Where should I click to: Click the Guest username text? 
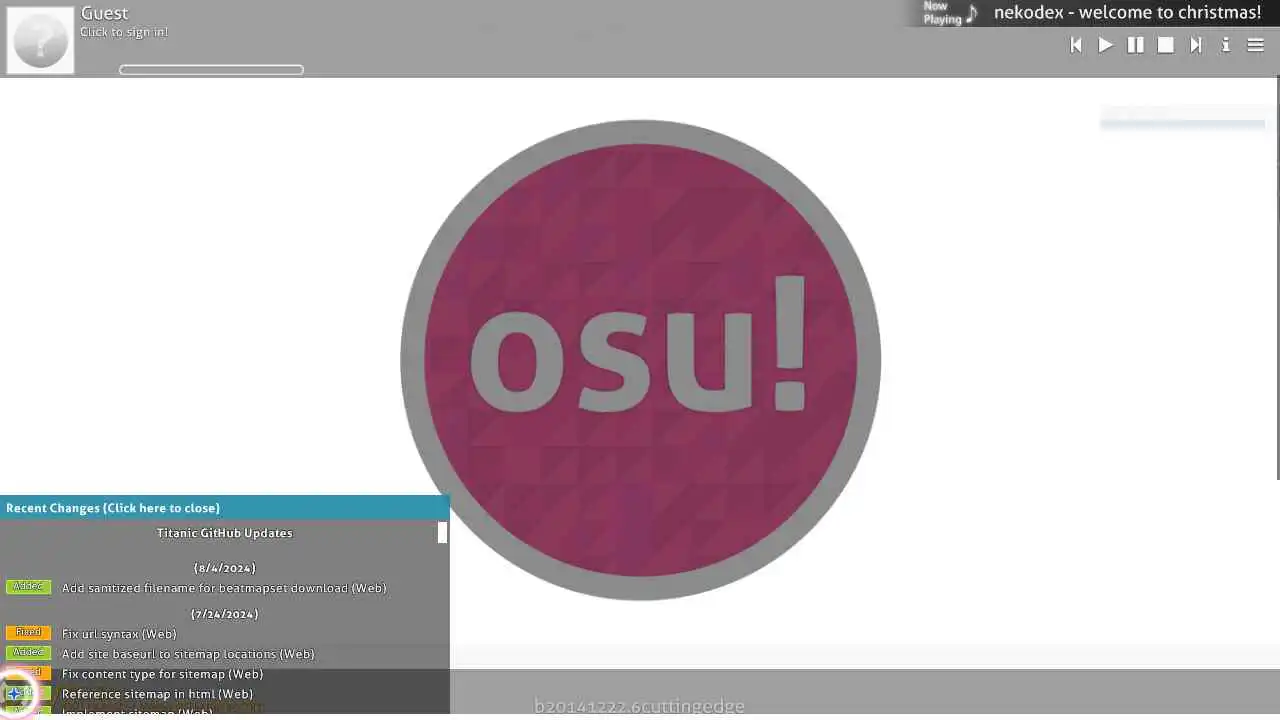click(x=104, y=13)
